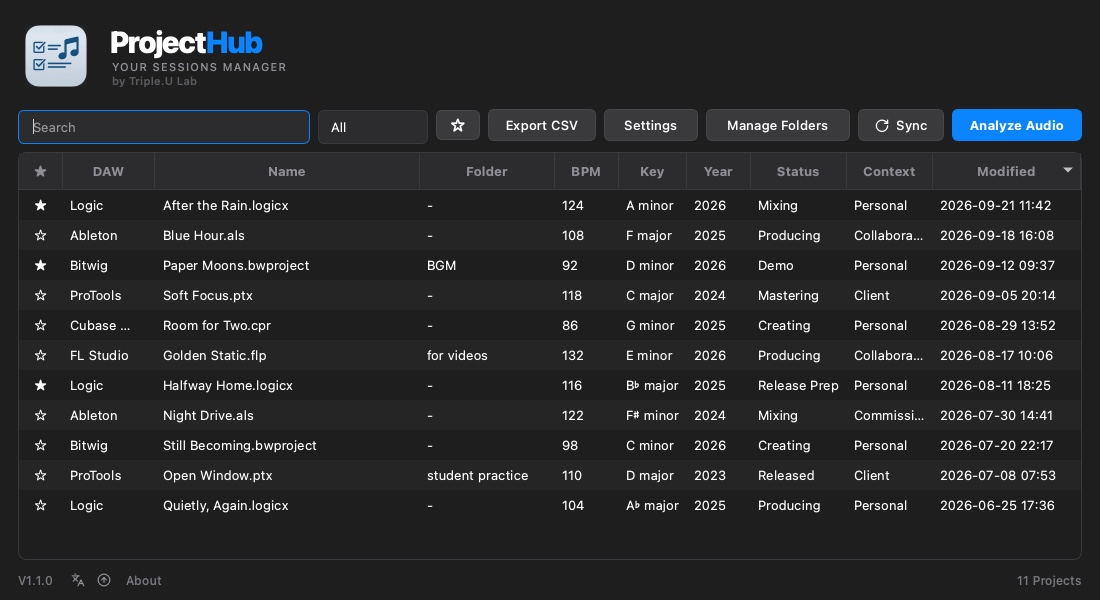Sort by the Year column header
This screenshot has height=600, width=1100.
[718, 171]
